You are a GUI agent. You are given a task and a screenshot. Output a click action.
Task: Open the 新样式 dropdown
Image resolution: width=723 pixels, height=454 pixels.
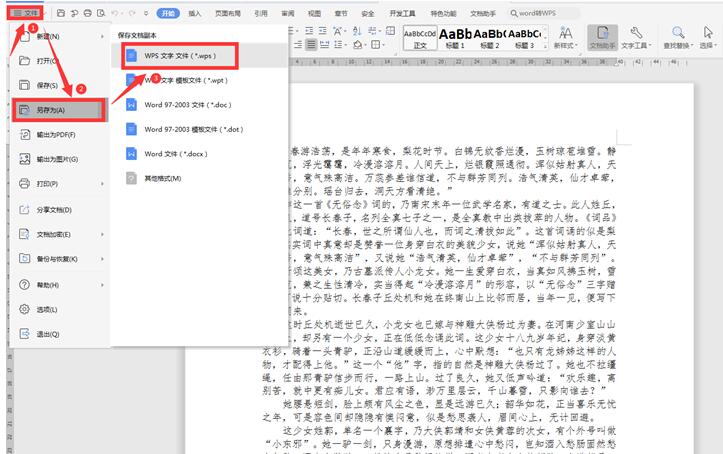(566, 38)
